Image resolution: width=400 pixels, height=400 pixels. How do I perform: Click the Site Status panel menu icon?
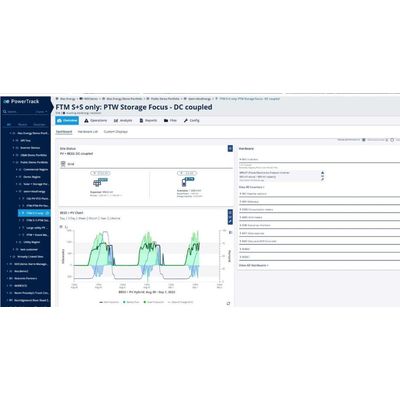pos(230,148)
